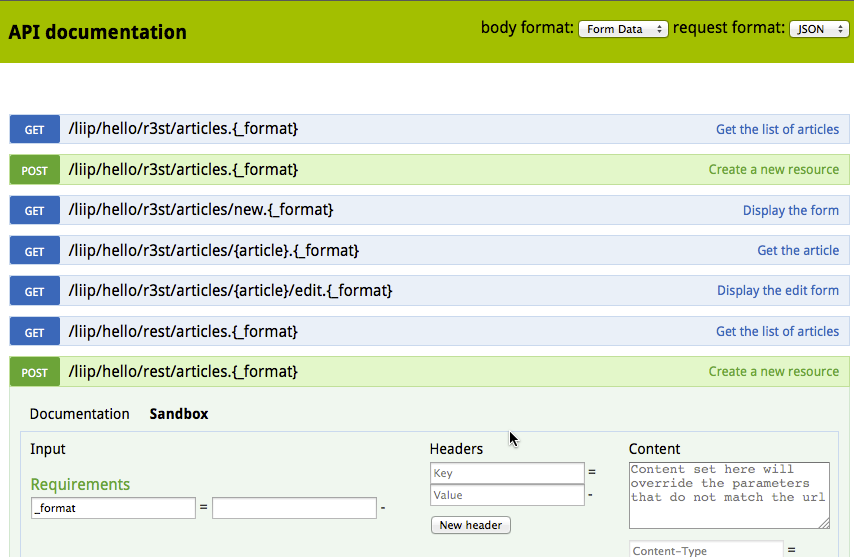Remove the _format requirement with minus
The height and width of the screenshot is (557, 854).
click(x=383, y=508)
